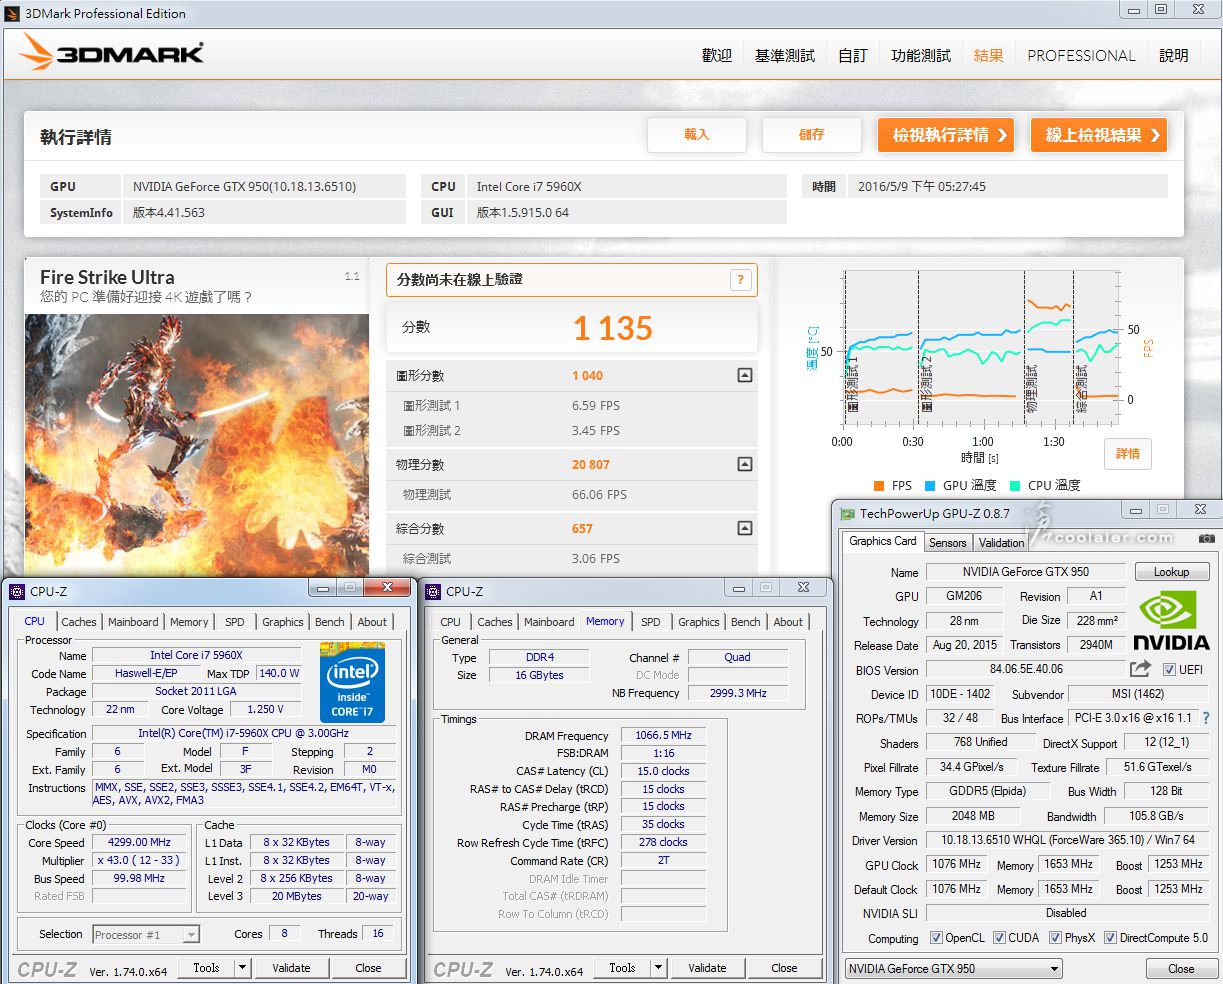Click Validate in the left CPU-Z window
This screenshot has height=984, width=1223.
[291, 968]
